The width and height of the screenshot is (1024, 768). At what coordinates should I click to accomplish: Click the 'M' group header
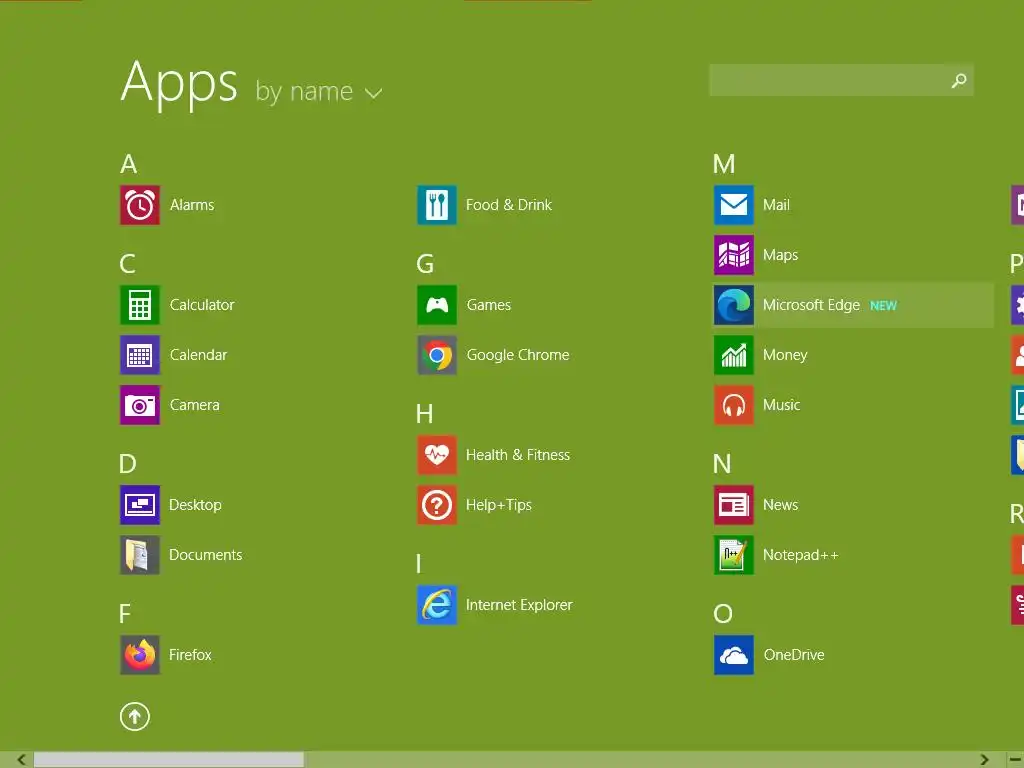(724, 164)
